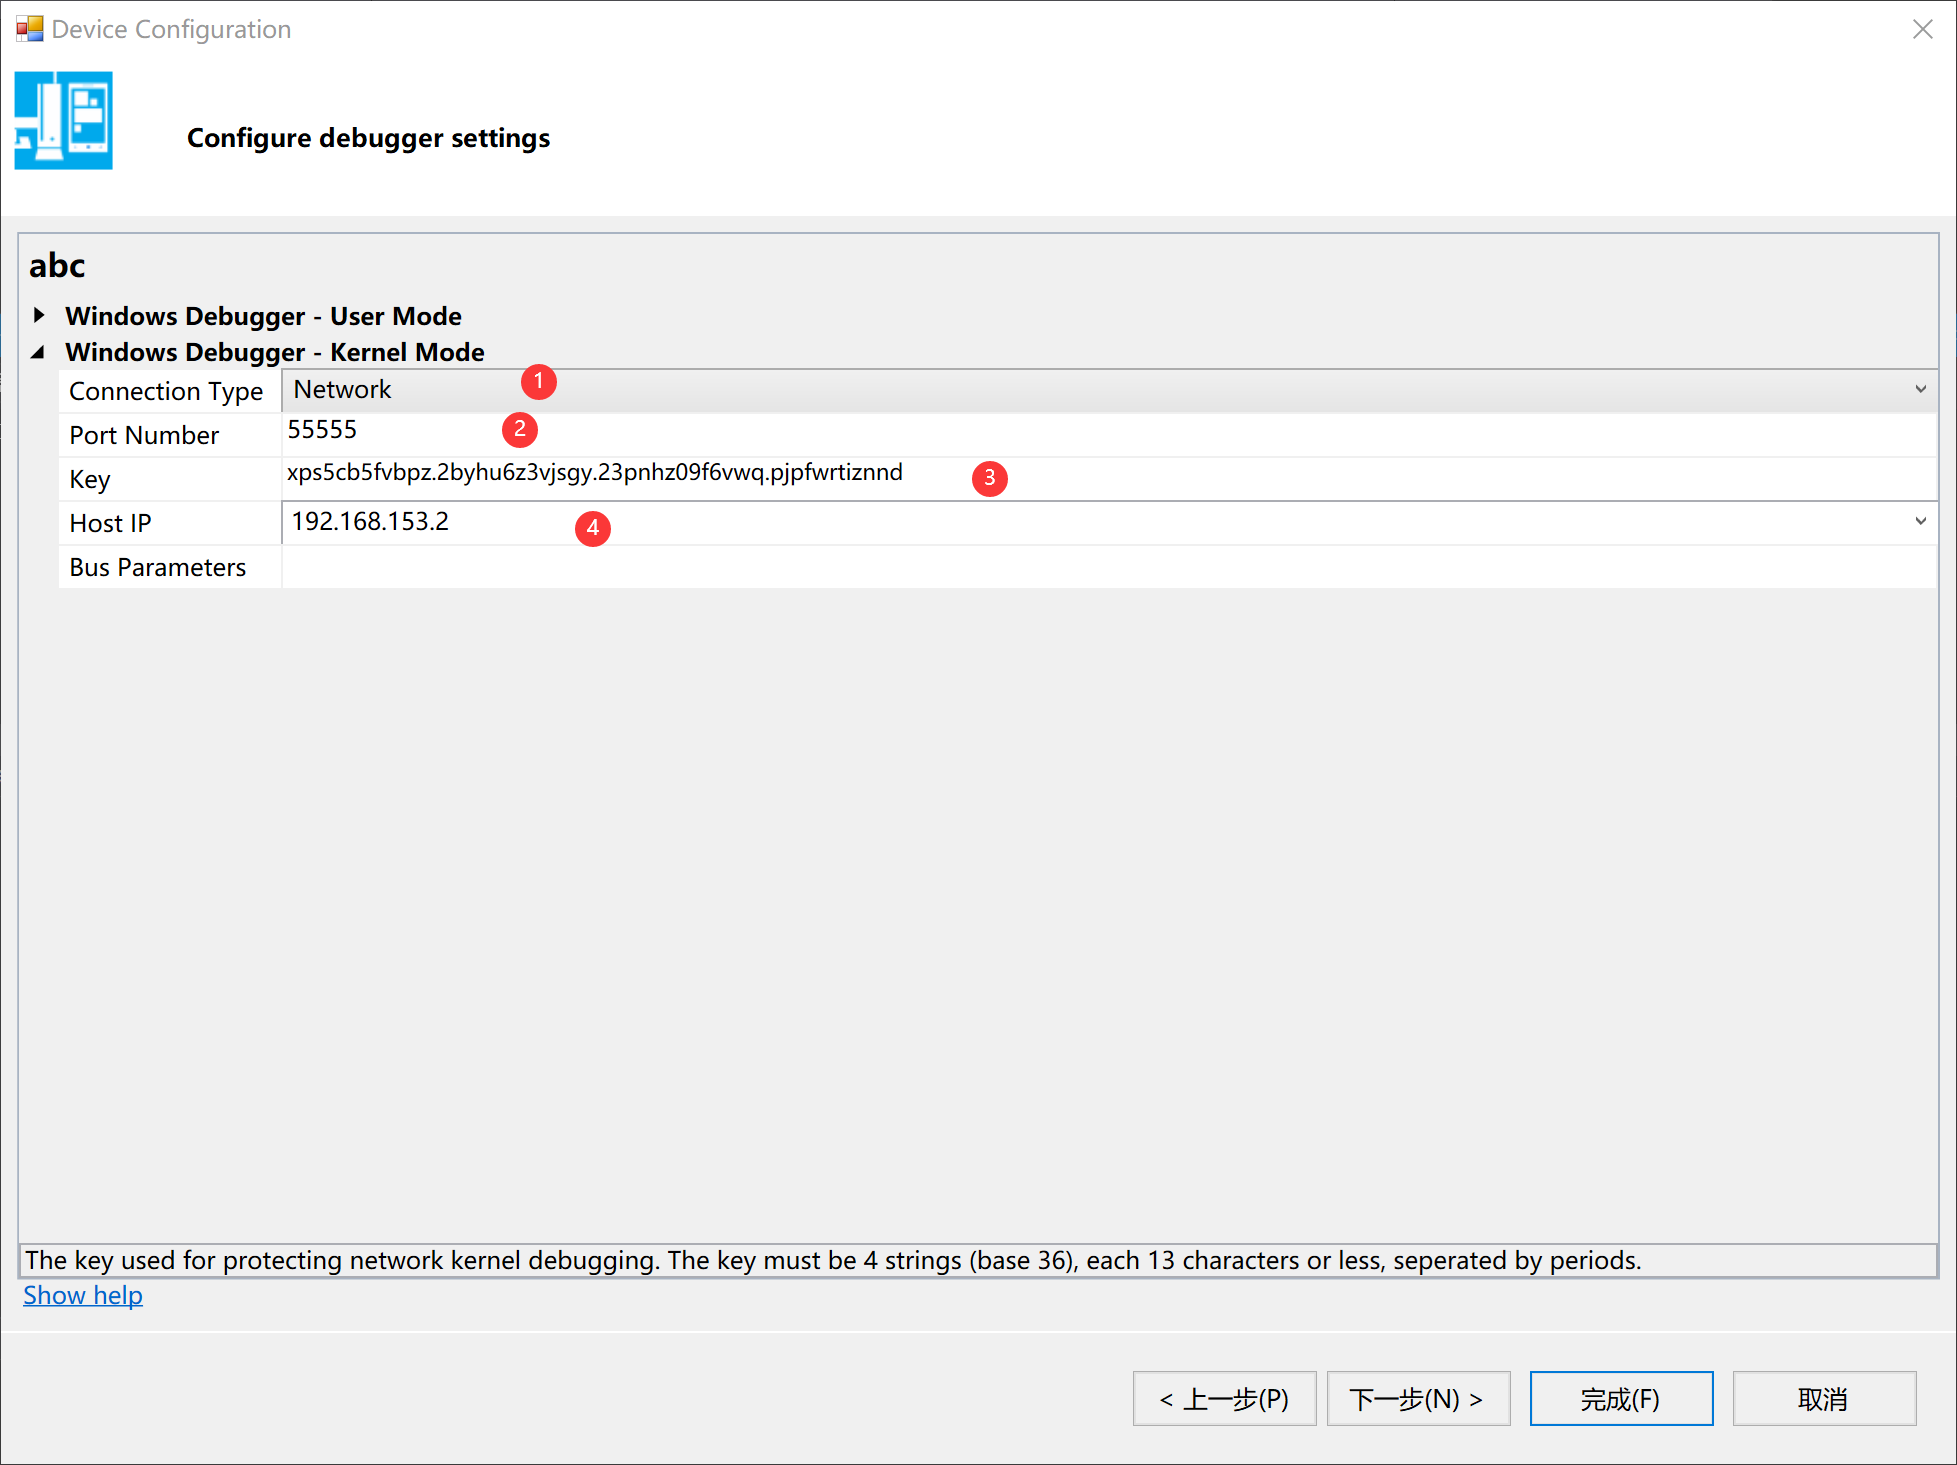Click the 下一步(N) next button
Image resolution: width=1957 pixels, height=1465 pixels.
pyautogui.click(x=1418, y=1398)
